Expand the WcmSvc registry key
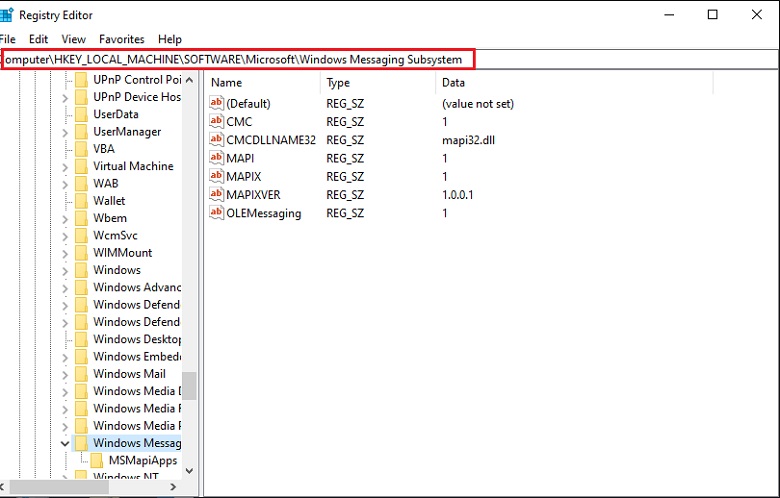The image size is (780, 498). [x=65, y=236]
